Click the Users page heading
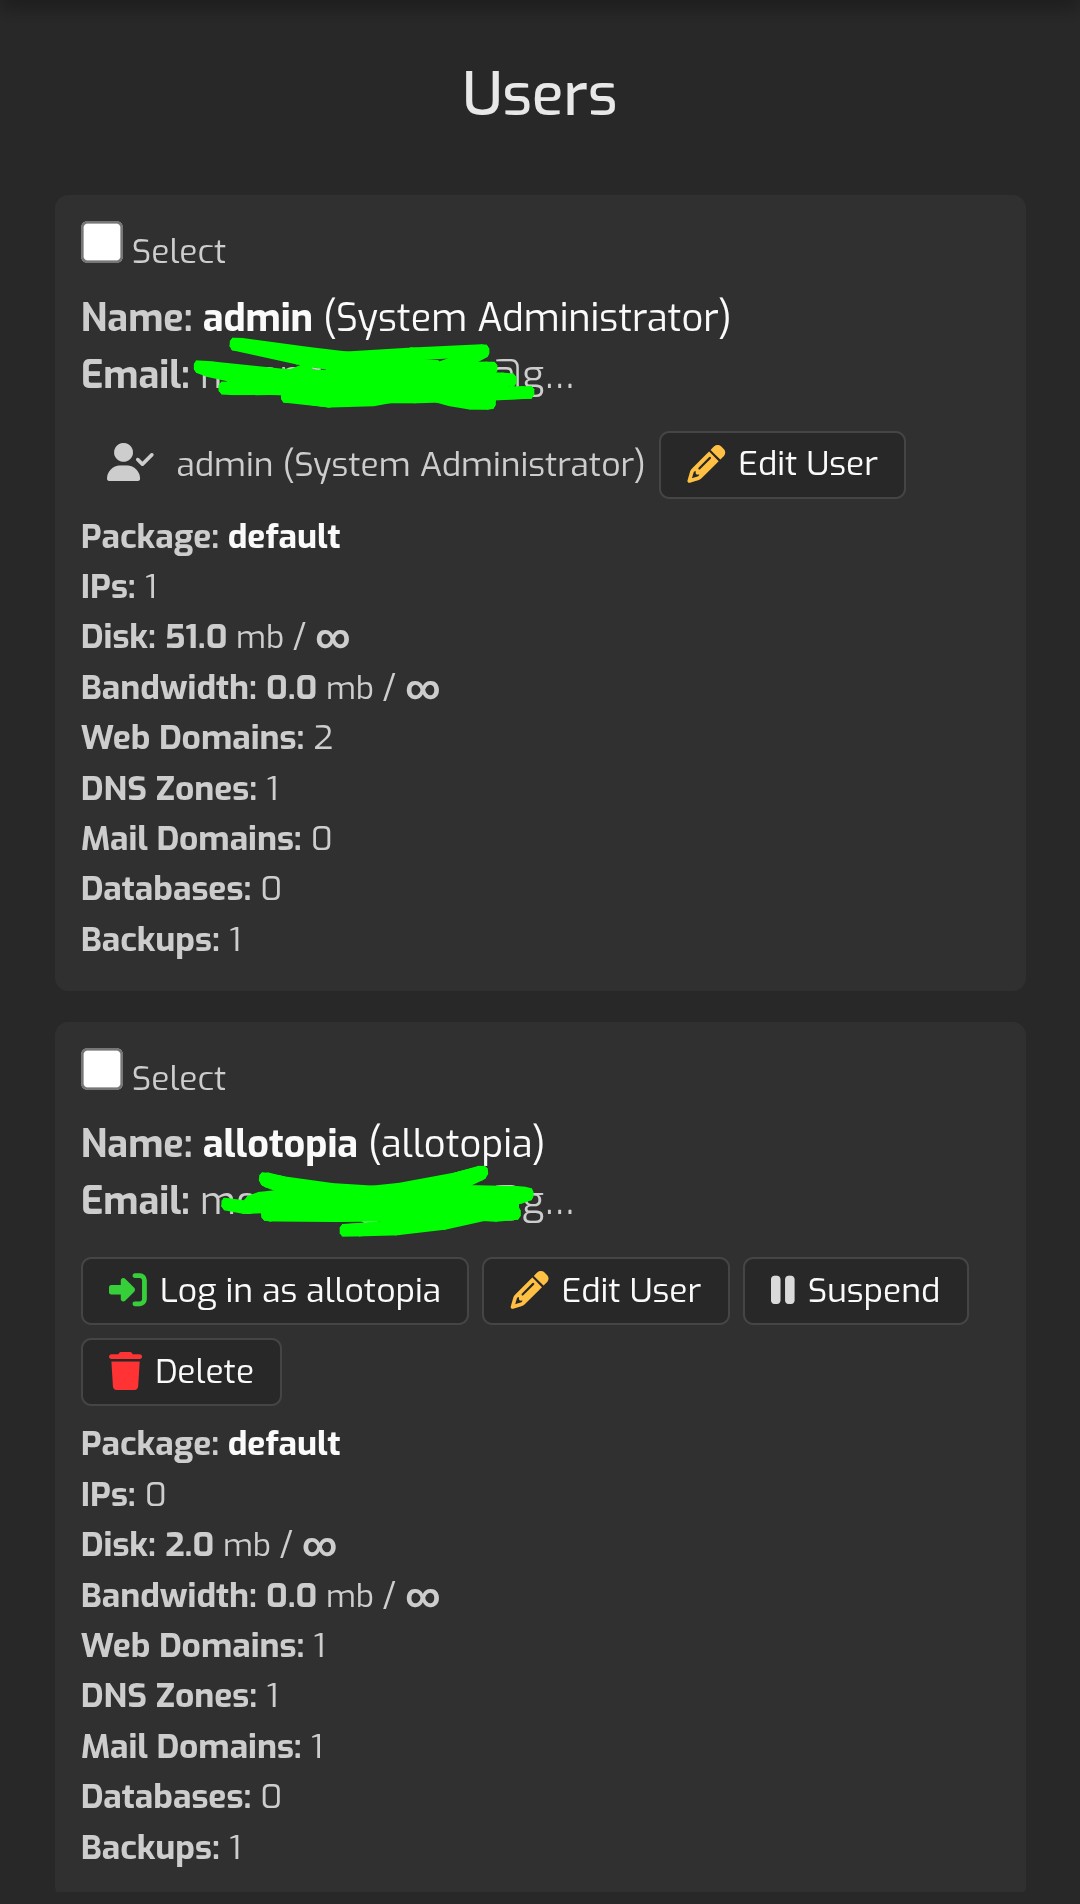 [540, 95]
